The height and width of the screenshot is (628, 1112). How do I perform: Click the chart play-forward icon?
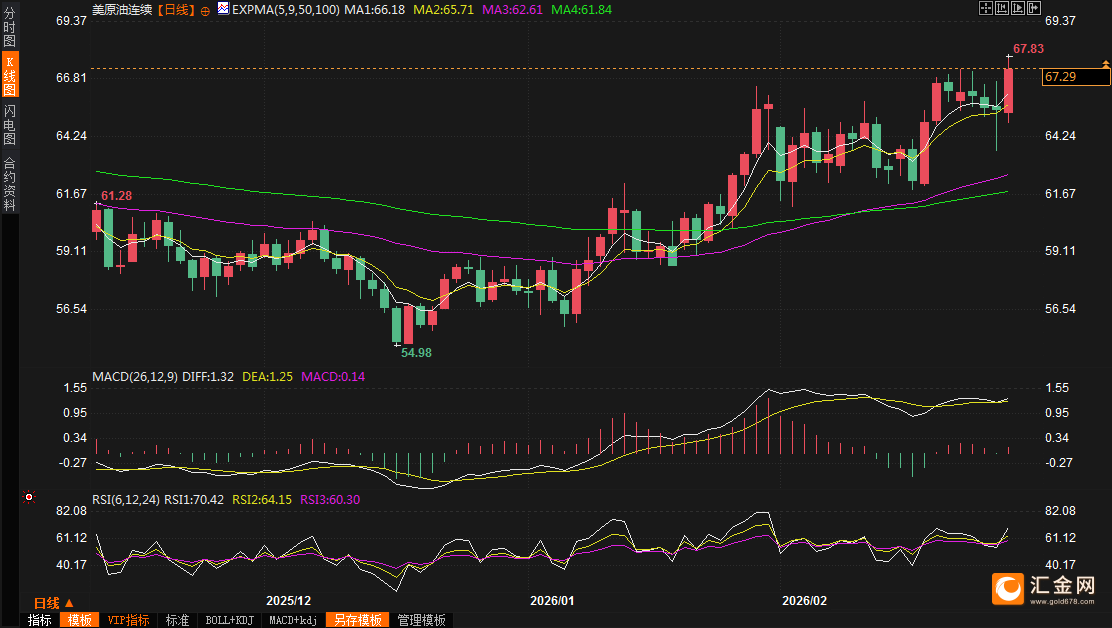[x=1017, y=8]
